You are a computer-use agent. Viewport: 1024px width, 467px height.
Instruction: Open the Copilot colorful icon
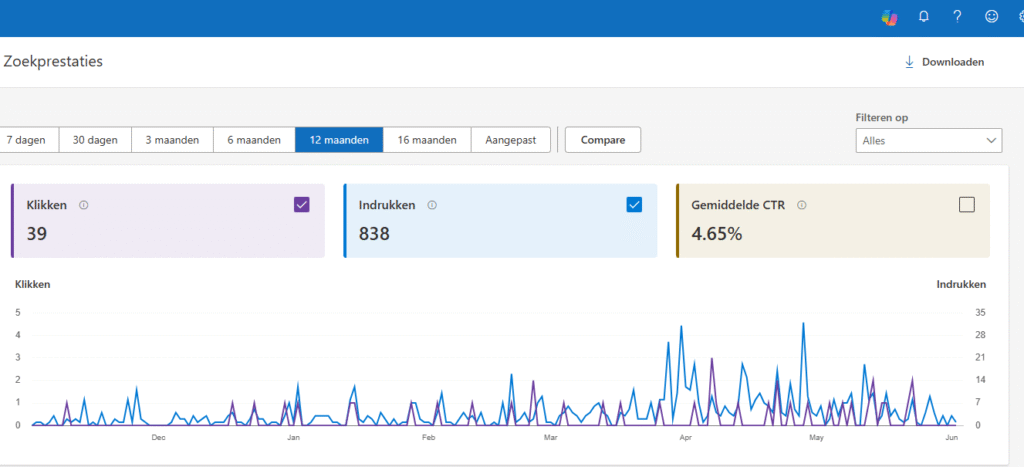889,18
